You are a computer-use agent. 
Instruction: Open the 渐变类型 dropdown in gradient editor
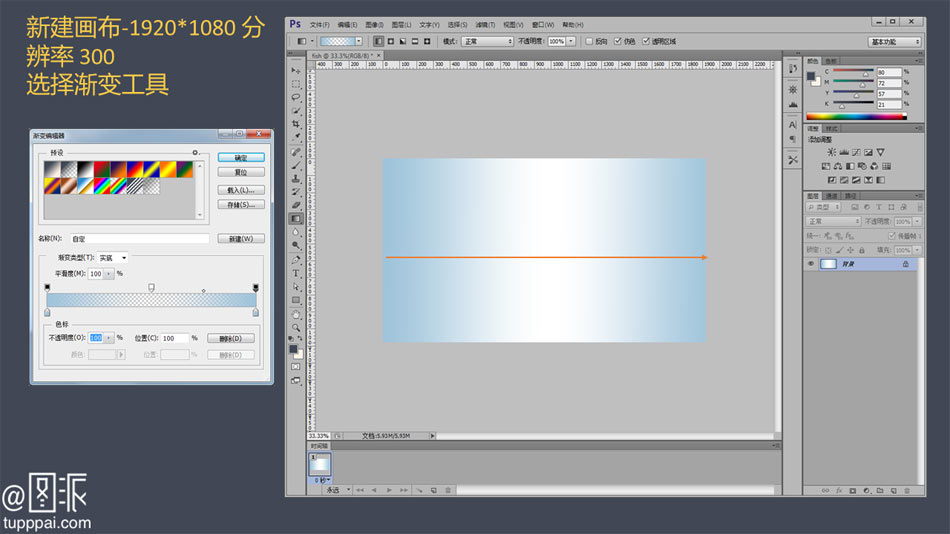coord(112,258)
